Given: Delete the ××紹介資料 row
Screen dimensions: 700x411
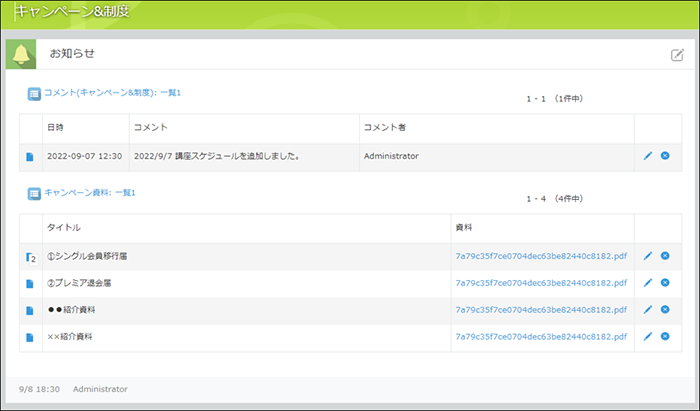Looking at the screenshot, I should pos(665,336).
